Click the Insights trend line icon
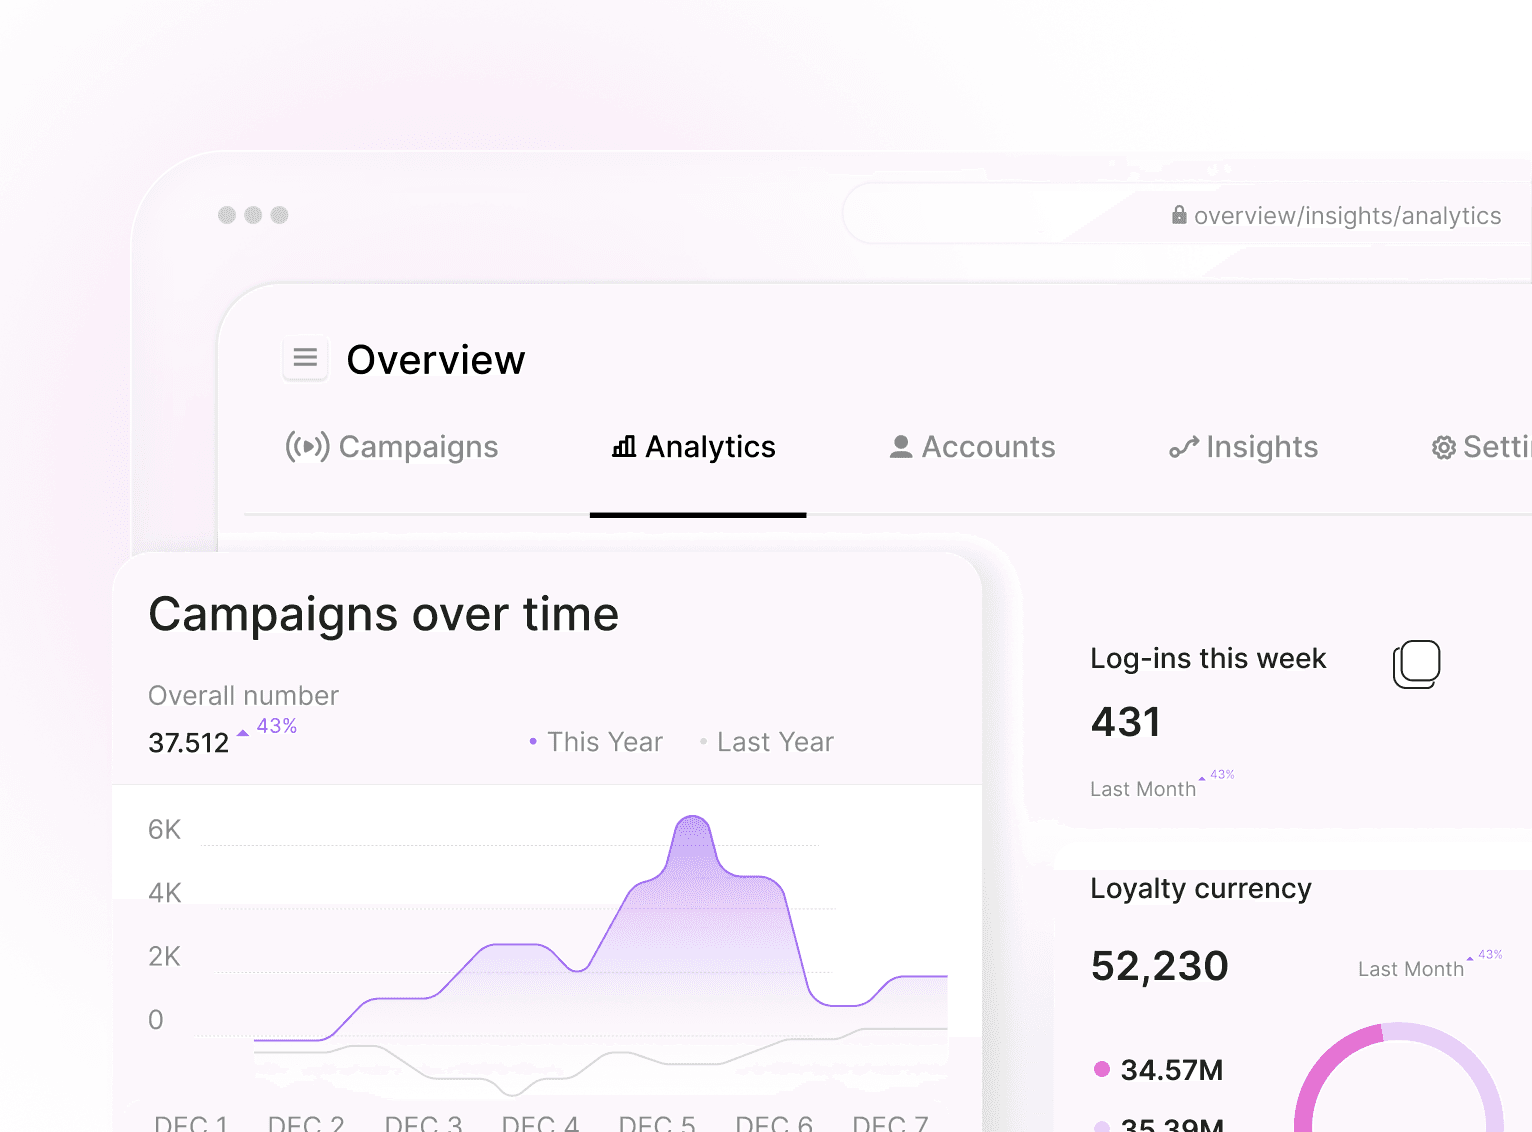1532x1132 pixels. [x=1184, y=448]
